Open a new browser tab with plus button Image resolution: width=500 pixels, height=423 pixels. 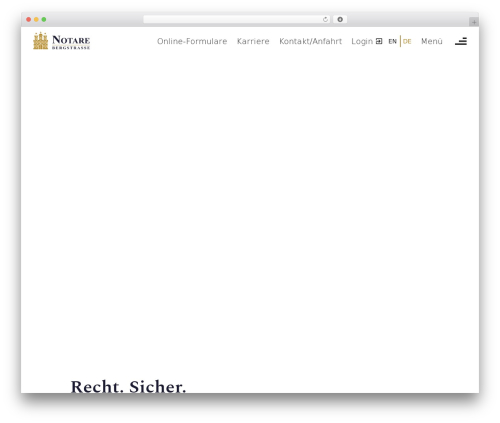pos(474,22)
